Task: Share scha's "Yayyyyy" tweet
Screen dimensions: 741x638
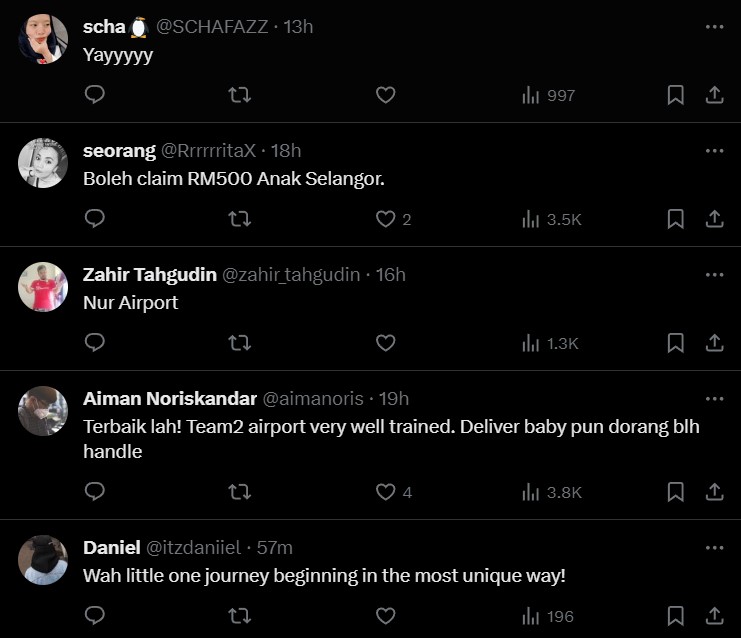Action: (x=715, y=95)
